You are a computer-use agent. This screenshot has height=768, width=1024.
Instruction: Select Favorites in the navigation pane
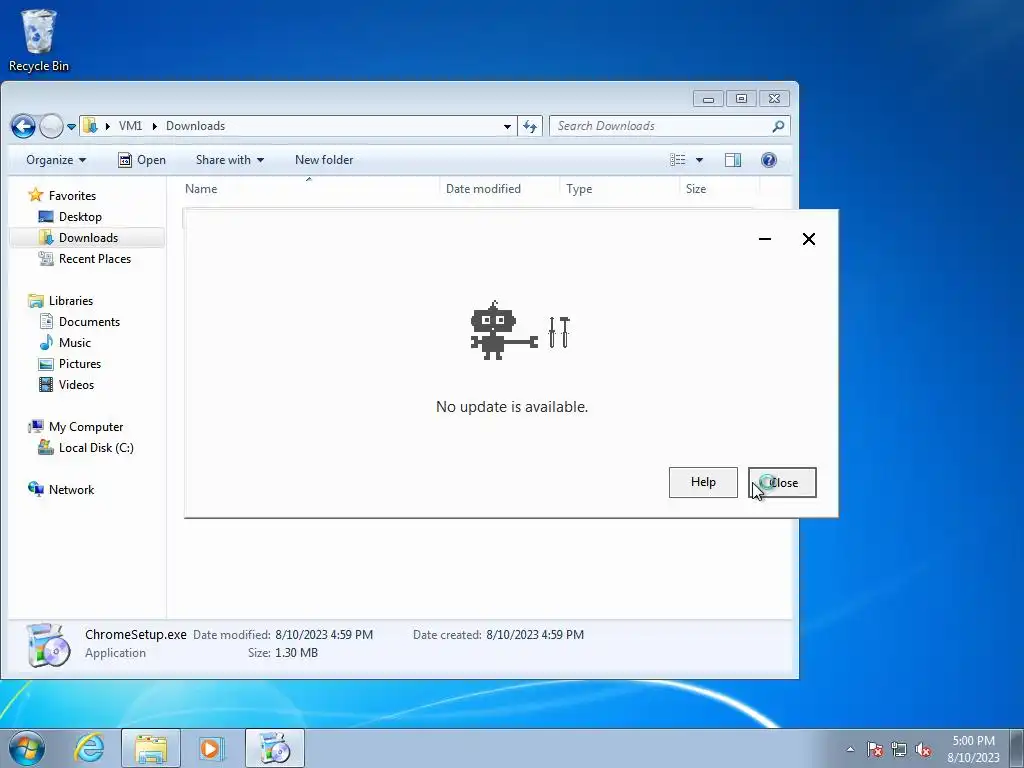coord(72,196)
